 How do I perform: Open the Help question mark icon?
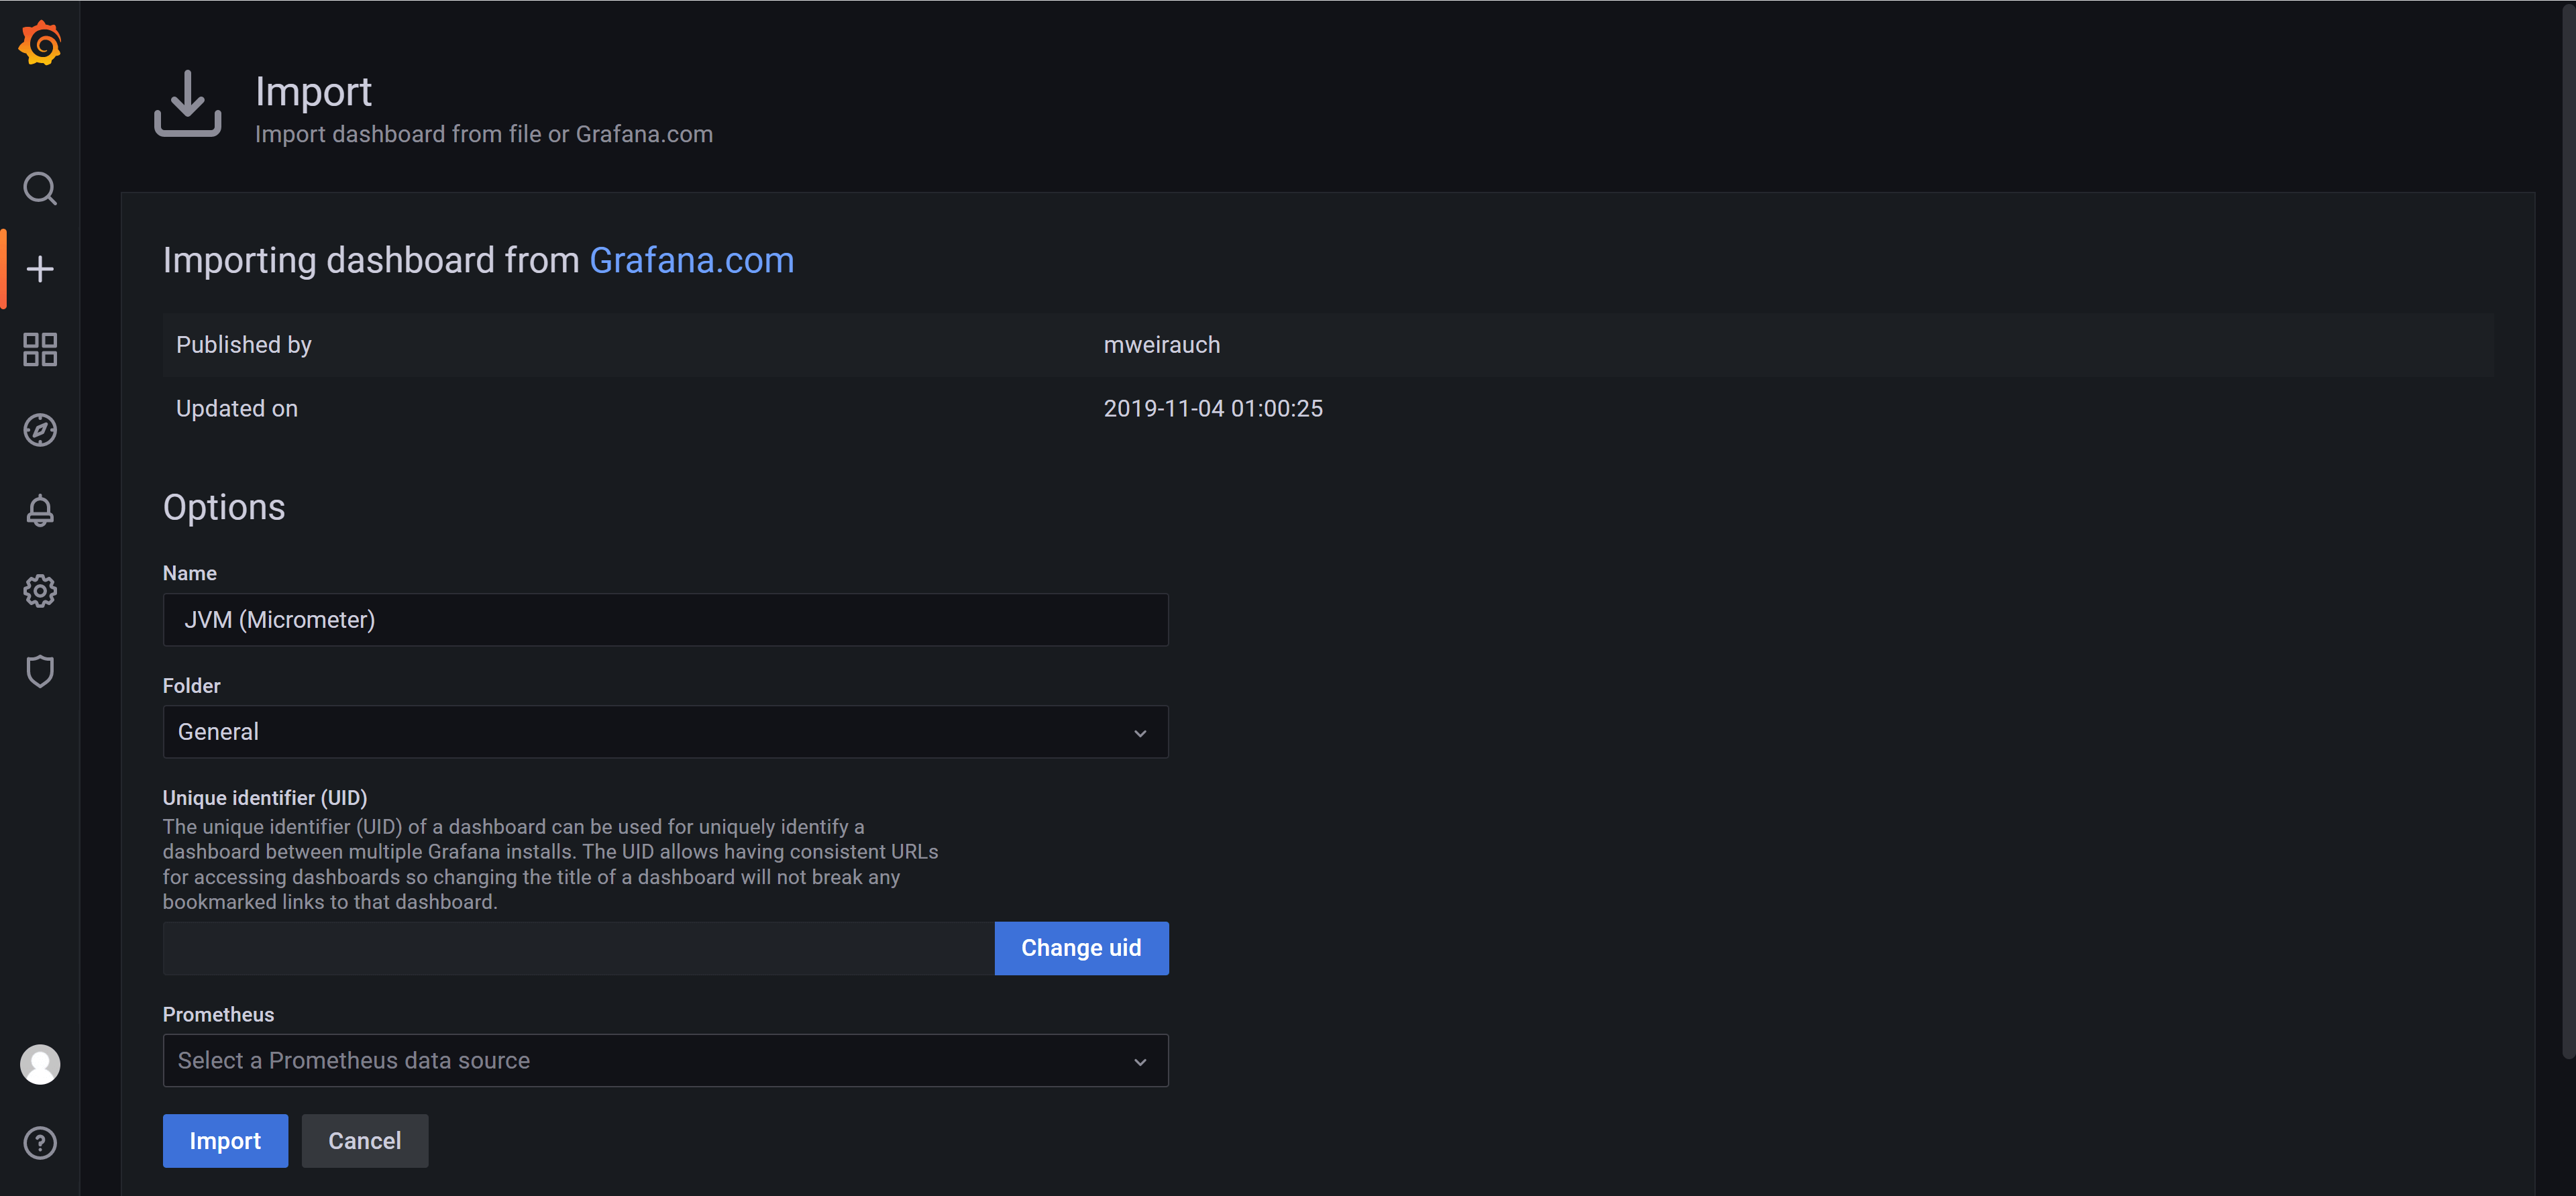pos(40,1143)
